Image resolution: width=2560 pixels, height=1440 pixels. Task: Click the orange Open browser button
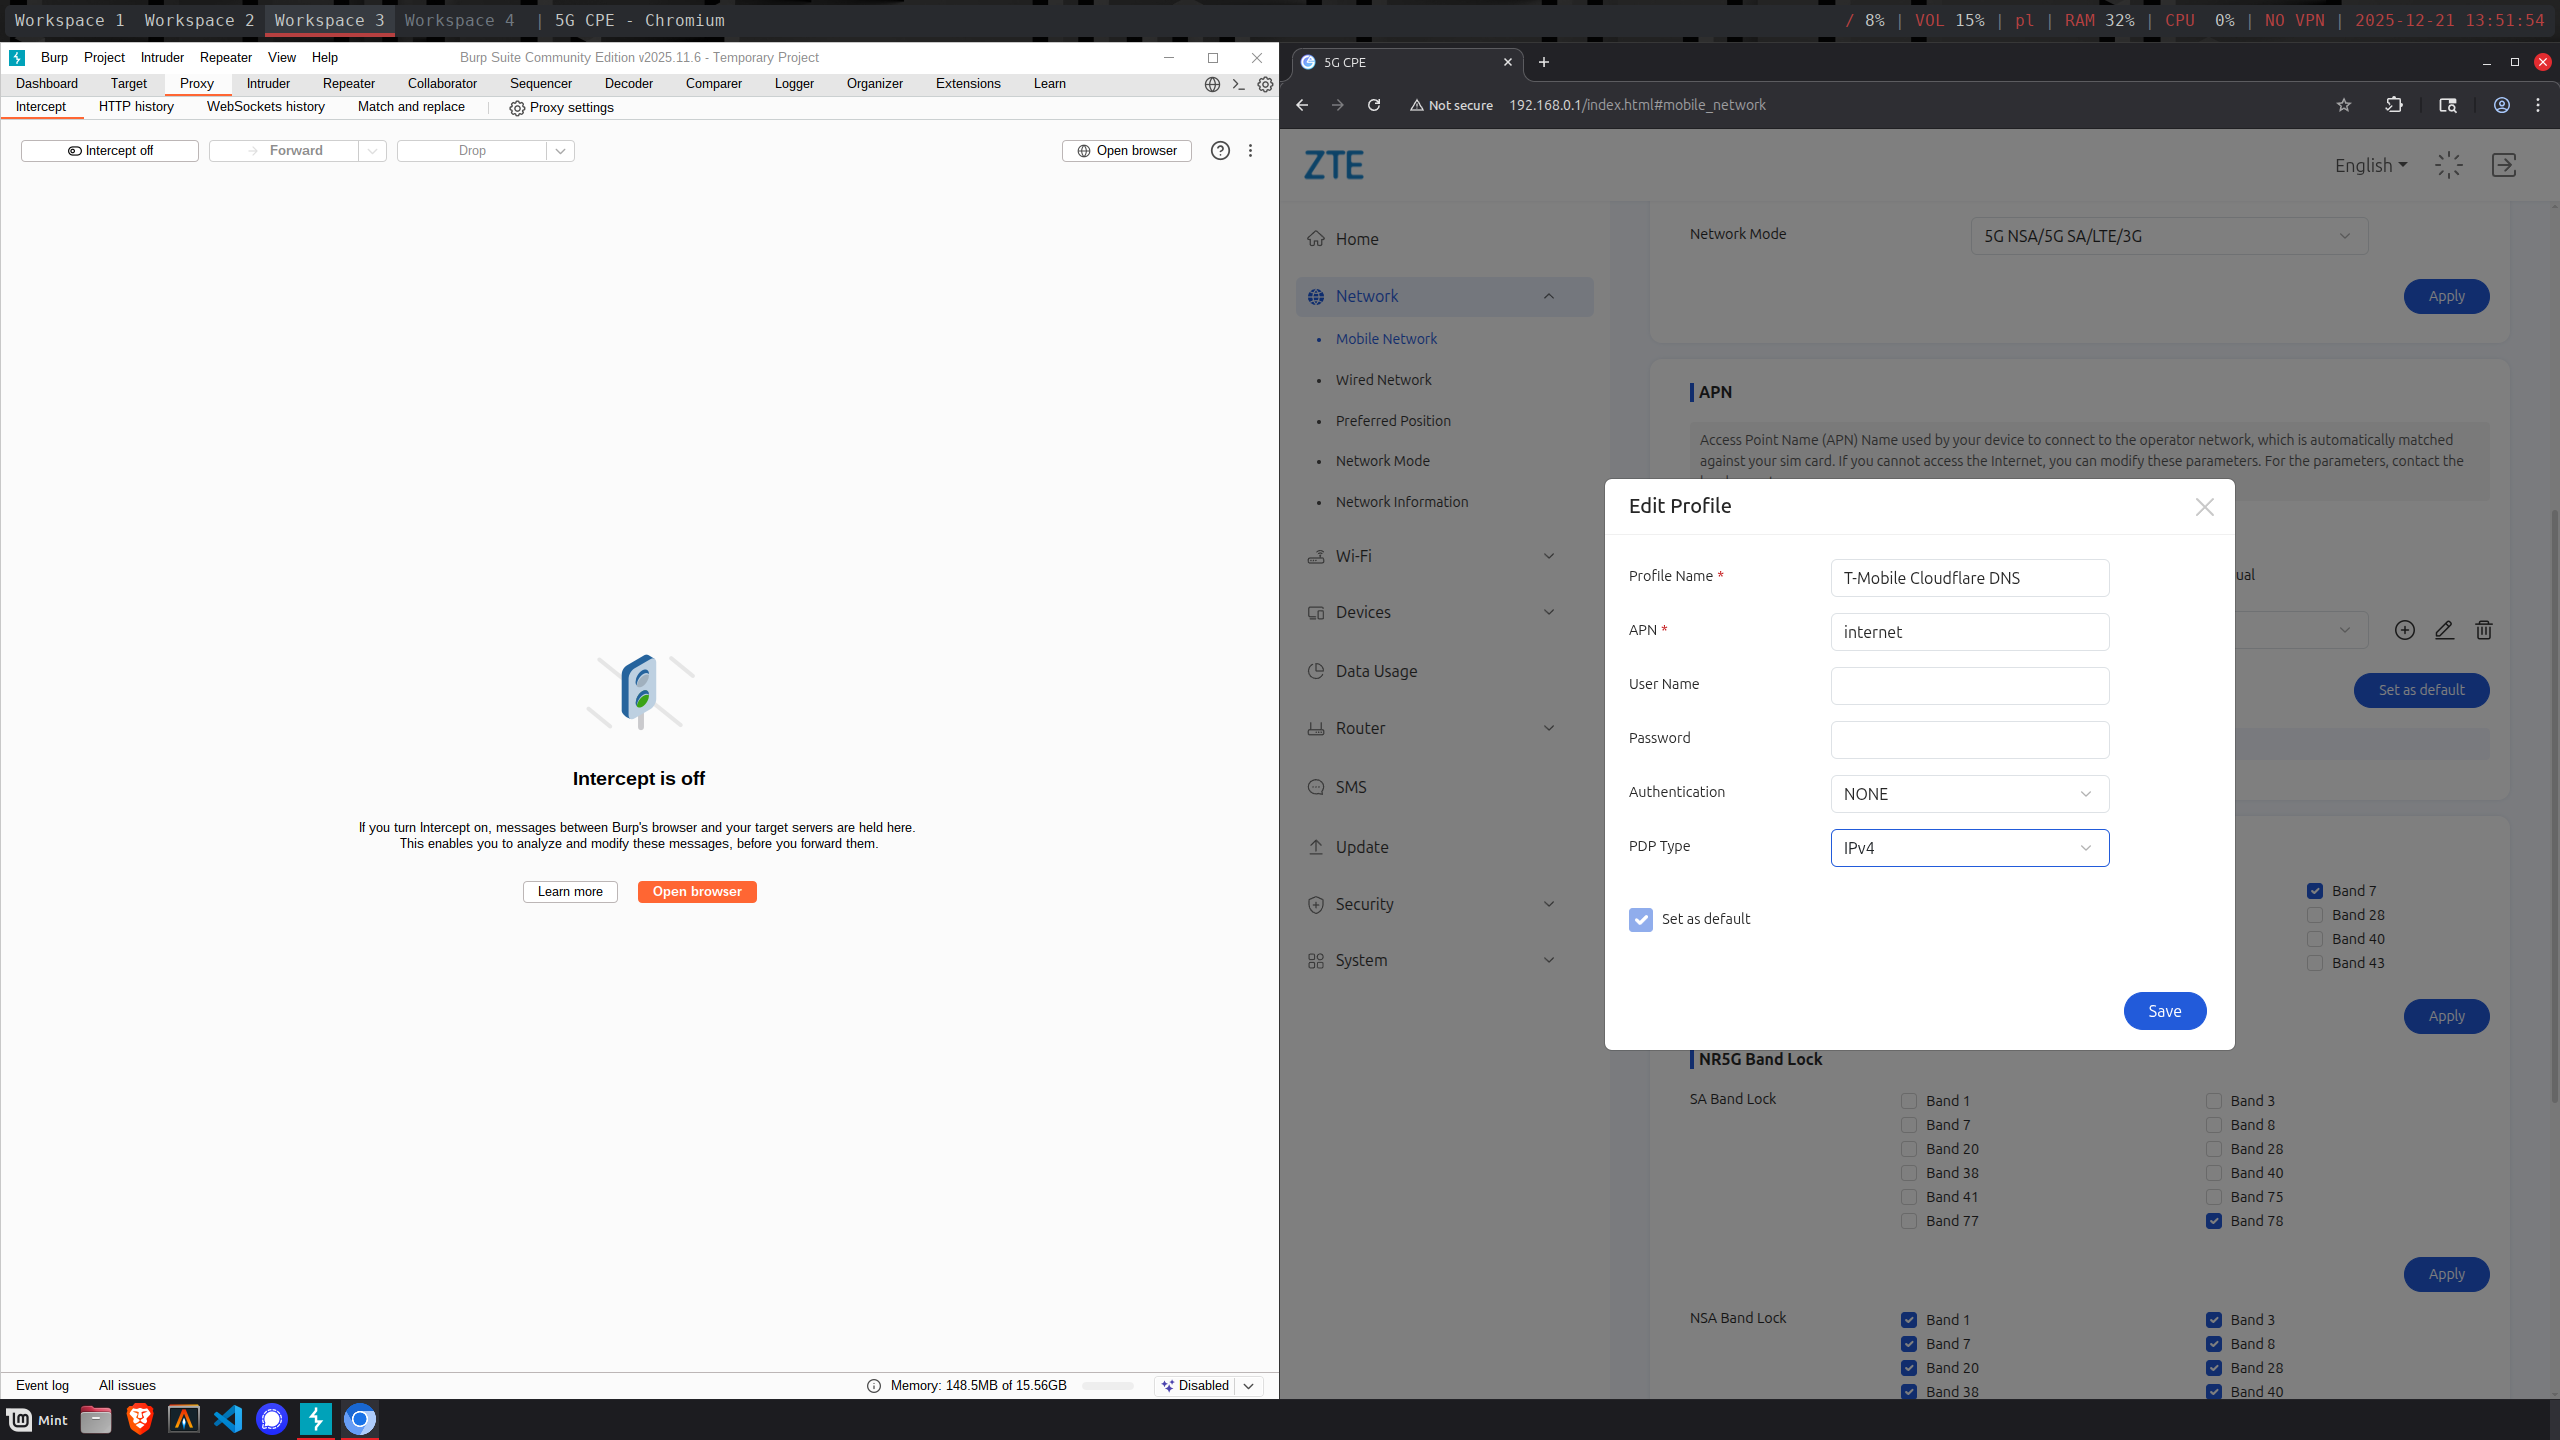[697, 892]
